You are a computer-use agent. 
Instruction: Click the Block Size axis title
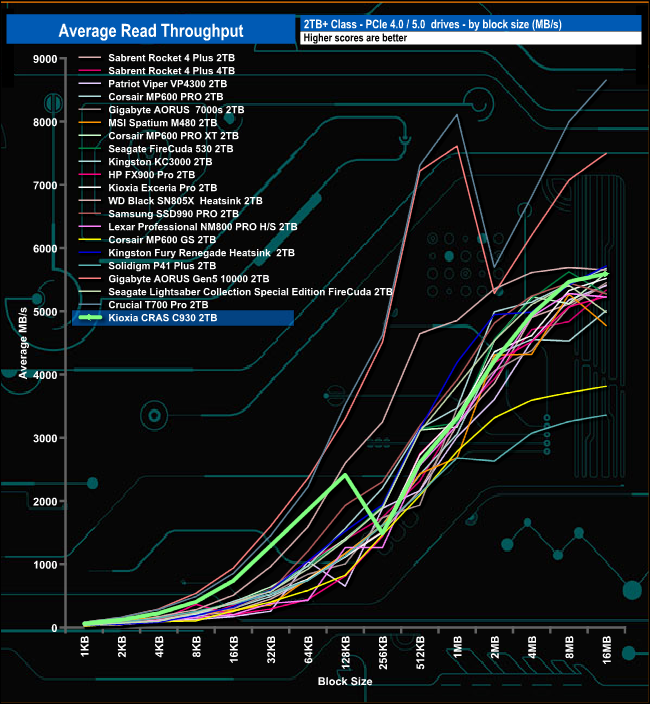point(345,681)
